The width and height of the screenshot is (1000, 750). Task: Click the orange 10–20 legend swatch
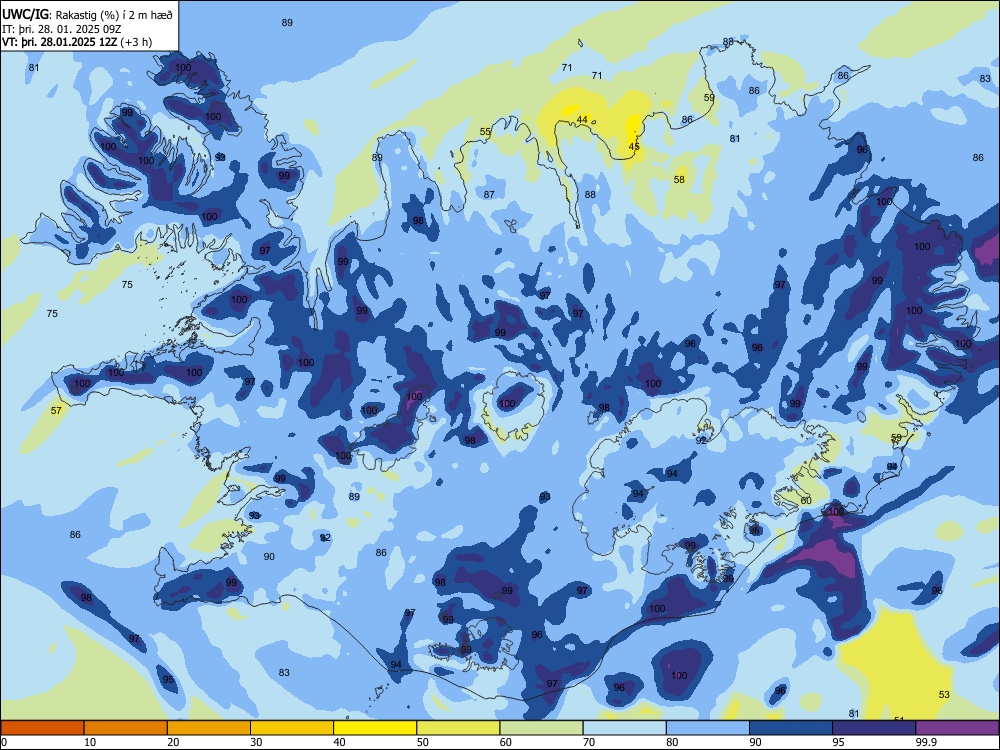point(126,728)
